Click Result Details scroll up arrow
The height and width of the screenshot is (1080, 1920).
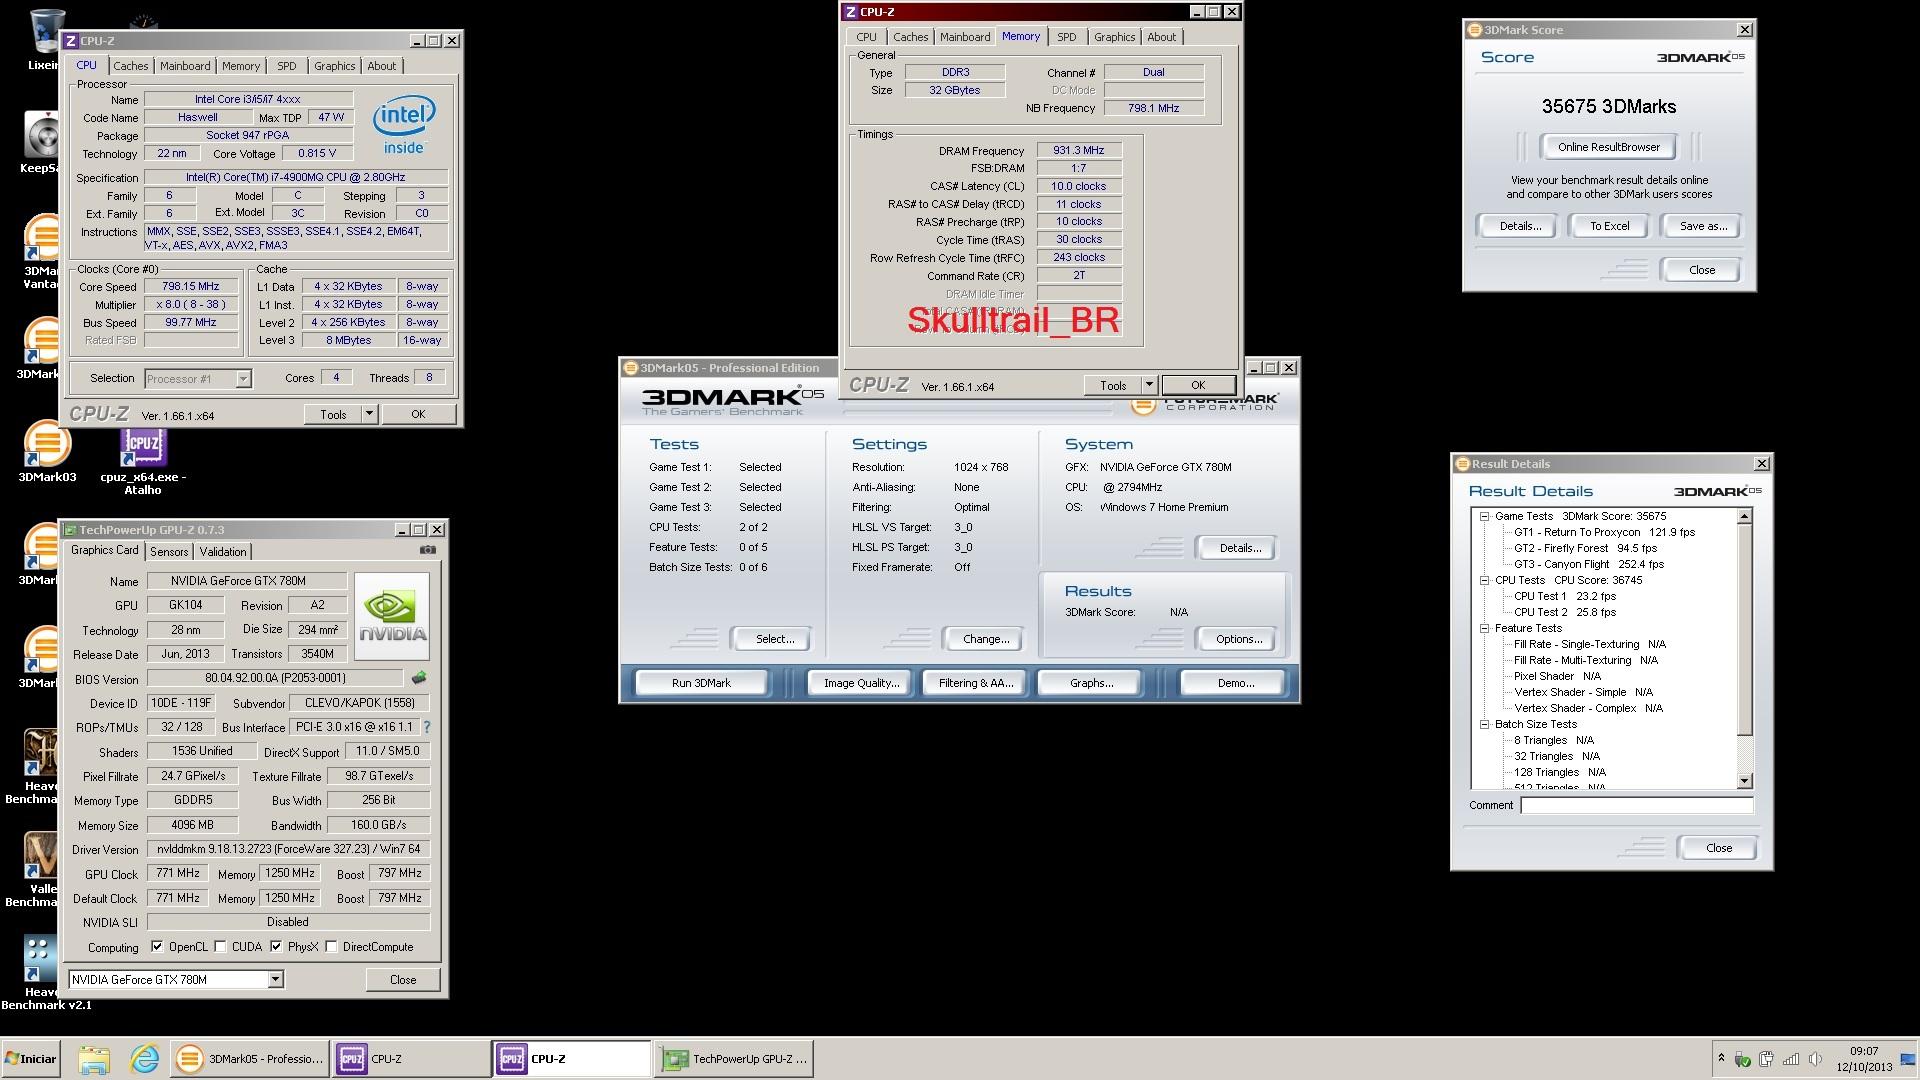click(1745, 517)
